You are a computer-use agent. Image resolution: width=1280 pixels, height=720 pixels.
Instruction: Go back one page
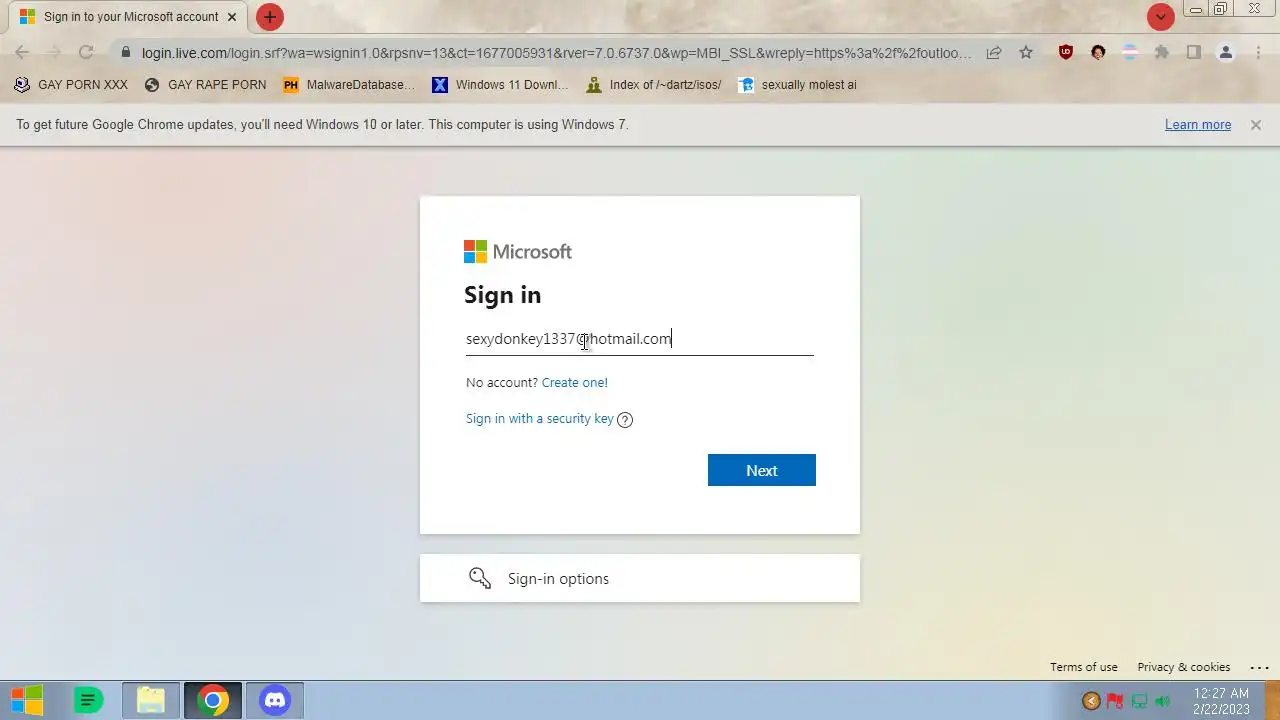tap(22, 53)
